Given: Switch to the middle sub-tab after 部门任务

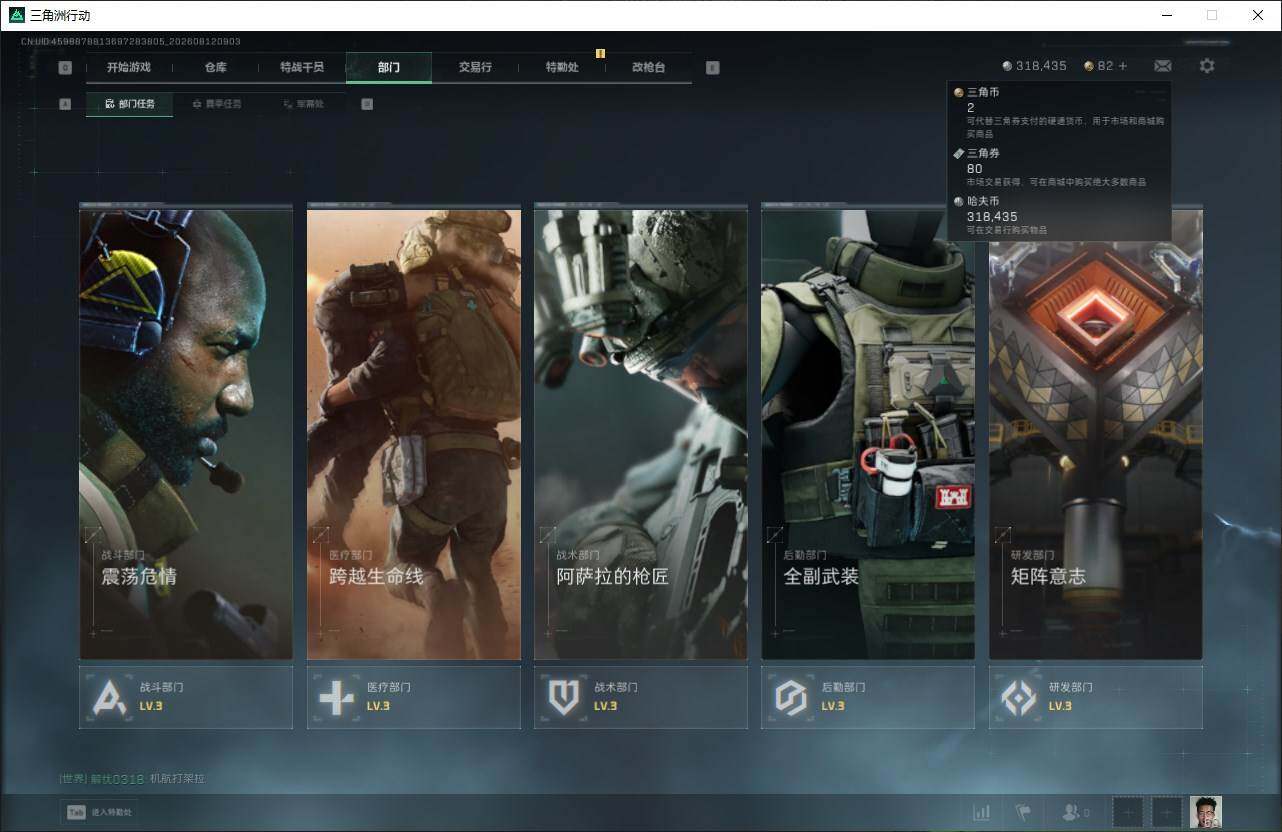Looking at the screenshot, I should (x=216, y=104).
